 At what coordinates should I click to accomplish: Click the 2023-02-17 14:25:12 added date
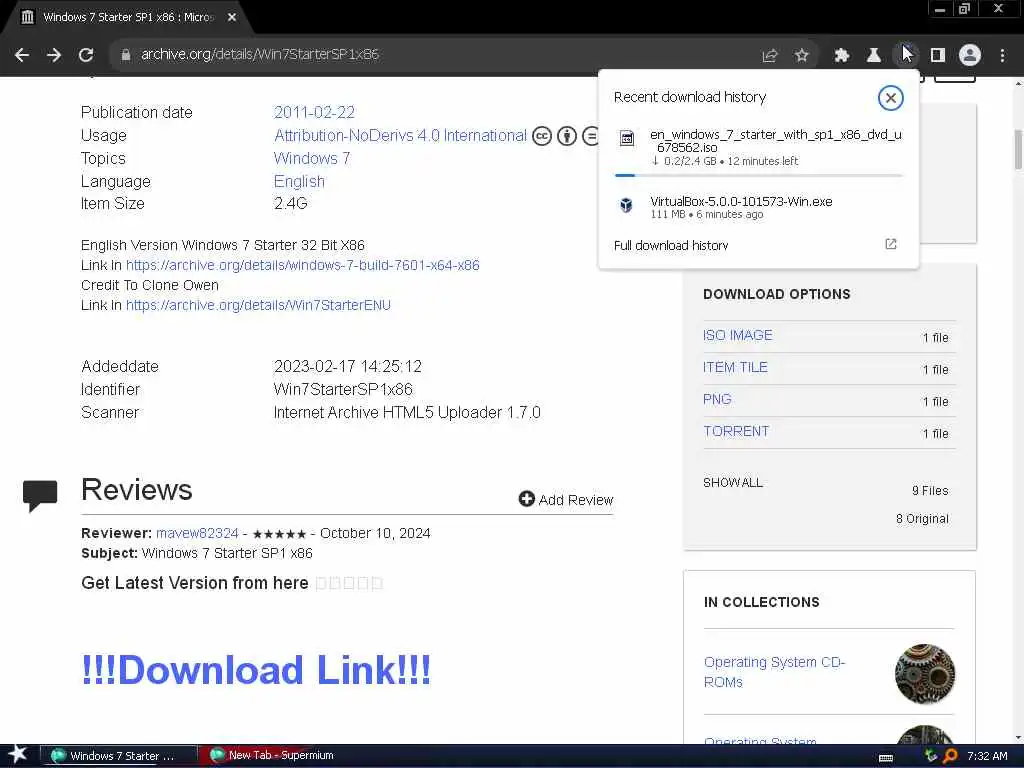tap(347, 366)
